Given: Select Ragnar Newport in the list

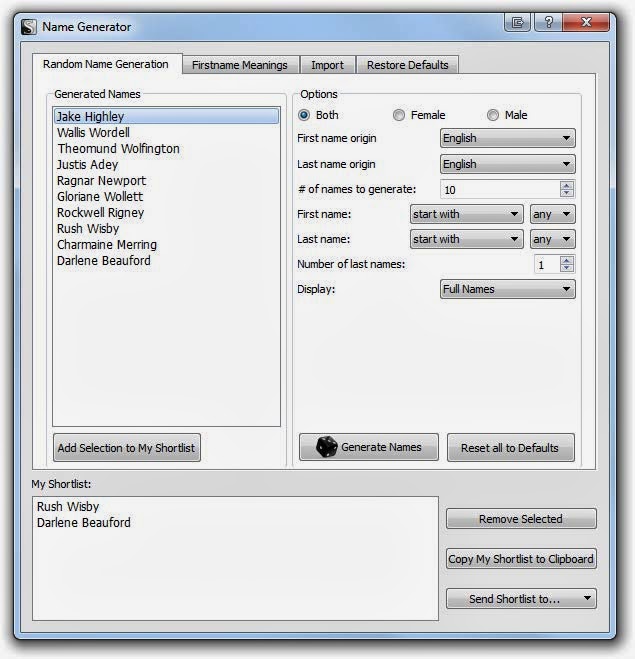Looking at the screenshot, I should pos(166,181).
